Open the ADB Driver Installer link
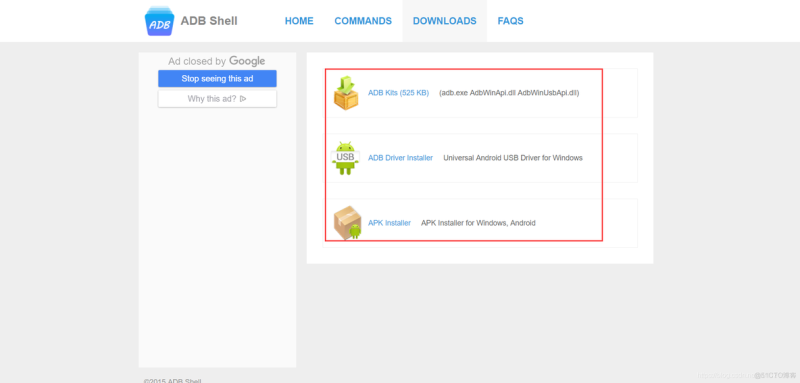 click(401, 158)
